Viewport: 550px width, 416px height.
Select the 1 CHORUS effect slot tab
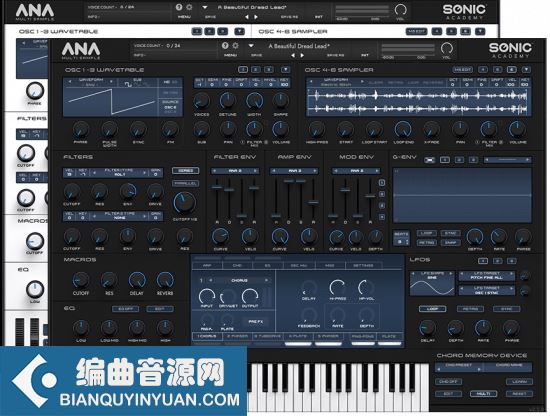pos(207,336)
